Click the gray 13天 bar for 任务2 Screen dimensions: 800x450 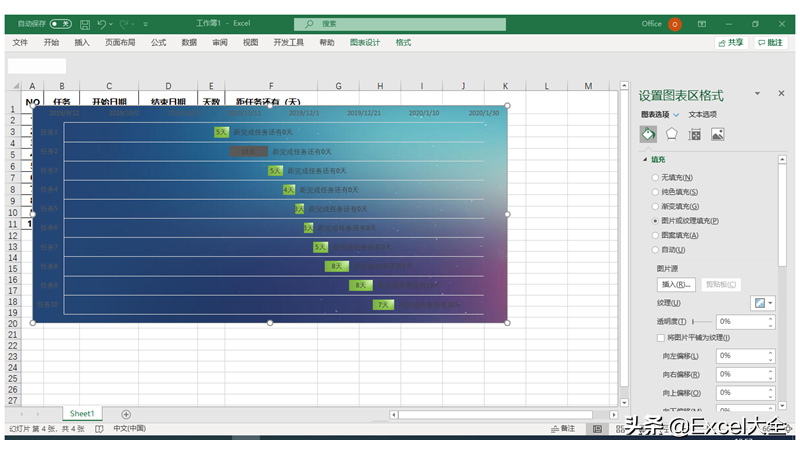pyautogui.click(x=248, y=152)
